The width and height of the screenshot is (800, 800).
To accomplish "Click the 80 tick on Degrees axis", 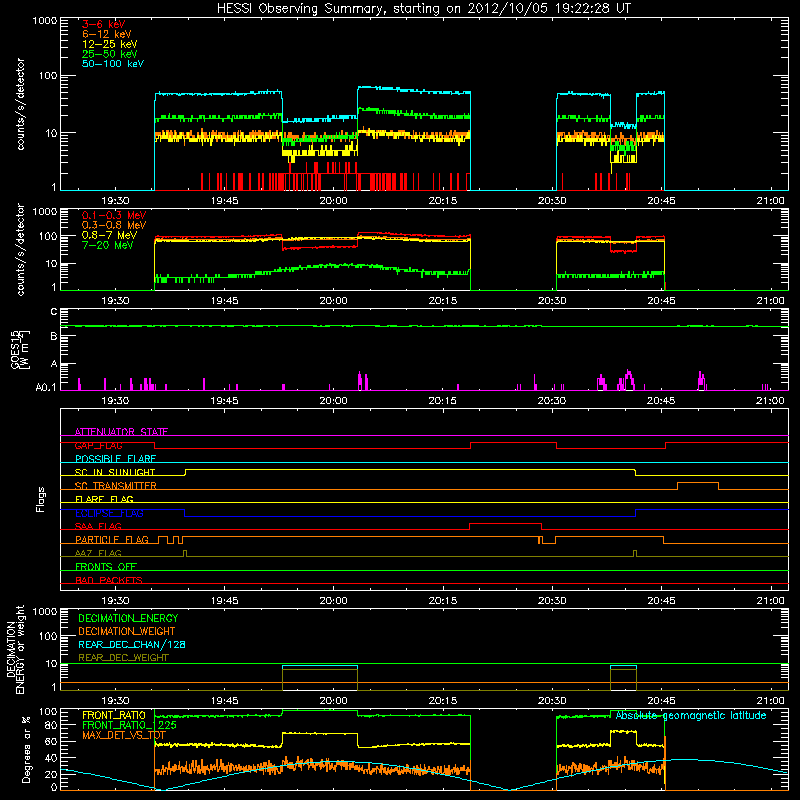I will [51, 725].
